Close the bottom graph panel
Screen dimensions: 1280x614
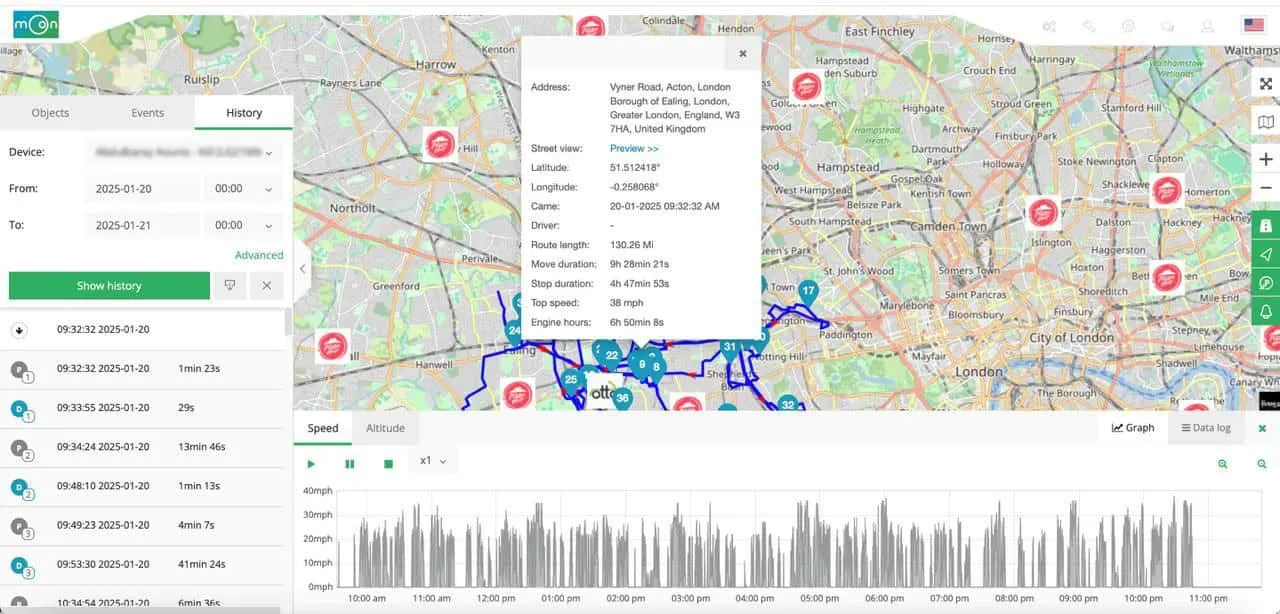point(1262,428)
